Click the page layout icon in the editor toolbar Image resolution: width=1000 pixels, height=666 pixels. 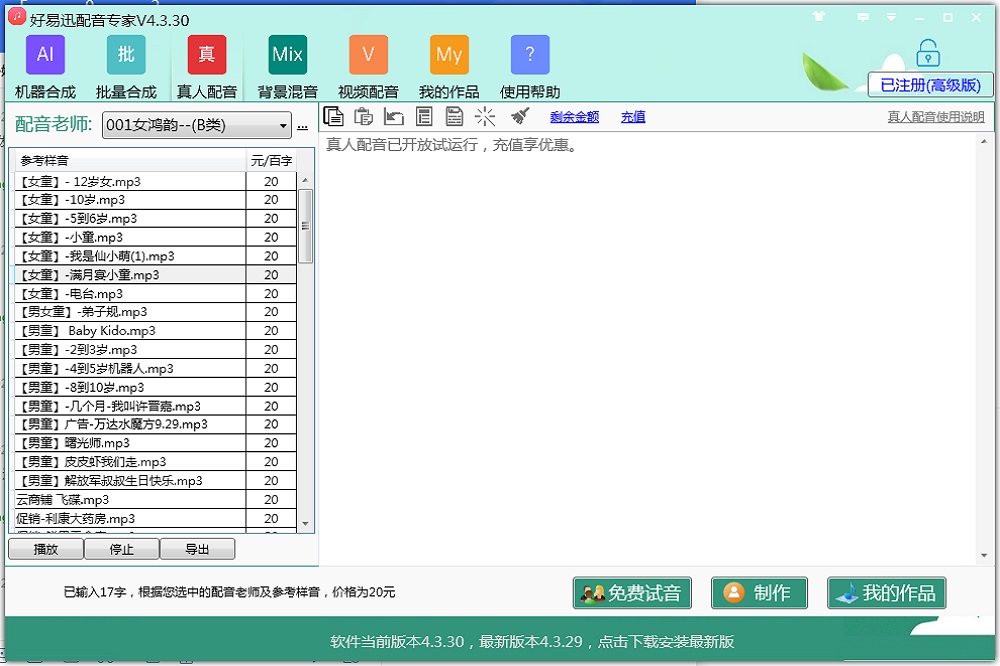424,116
